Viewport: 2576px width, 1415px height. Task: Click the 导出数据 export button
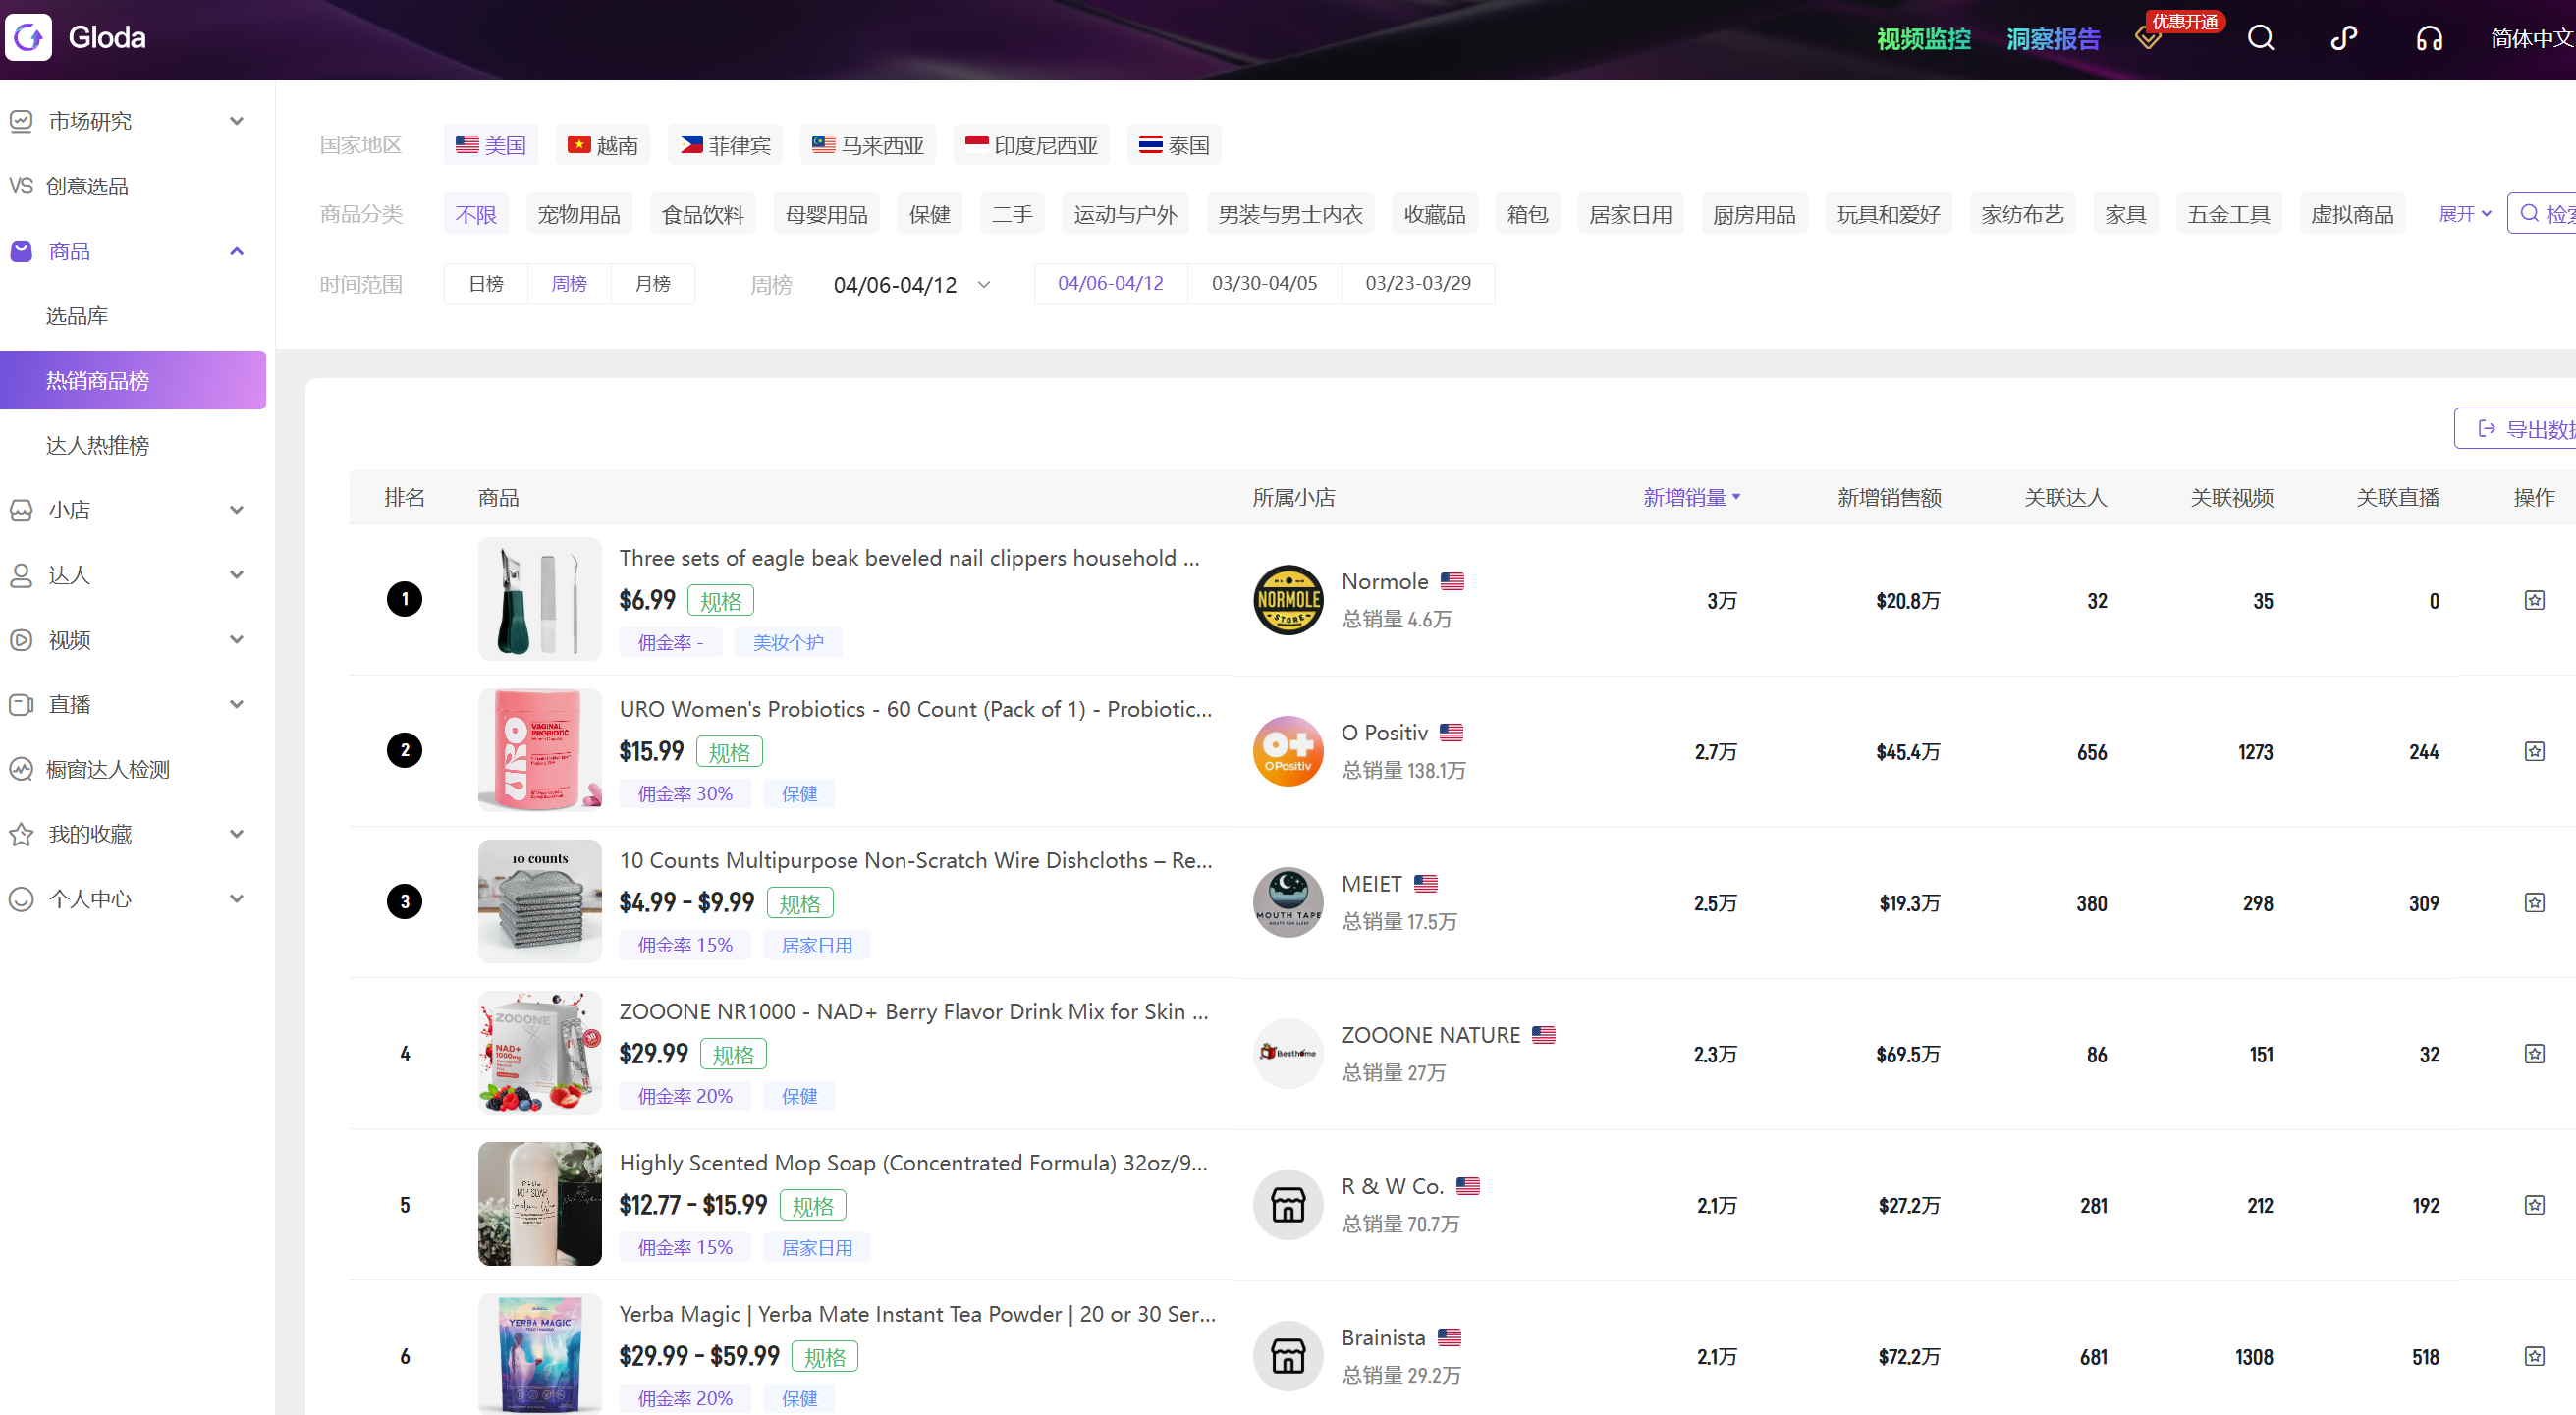[2516, 429]
